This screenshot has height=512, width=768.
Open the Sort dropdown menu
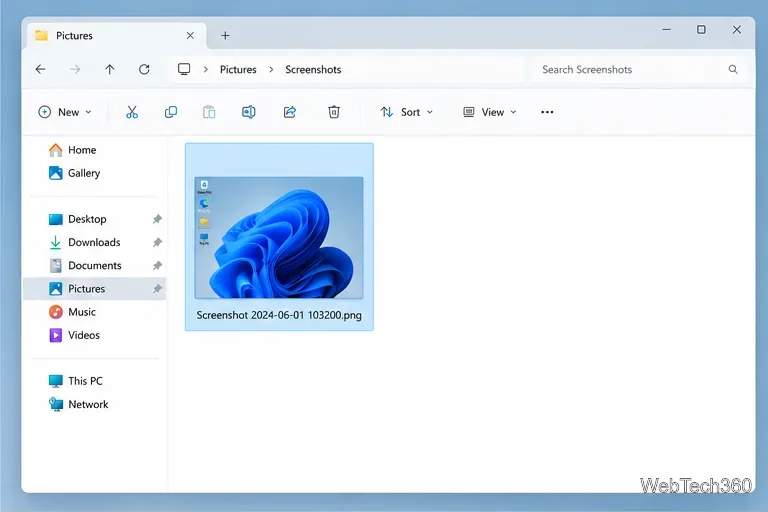[x=407, y=112]
